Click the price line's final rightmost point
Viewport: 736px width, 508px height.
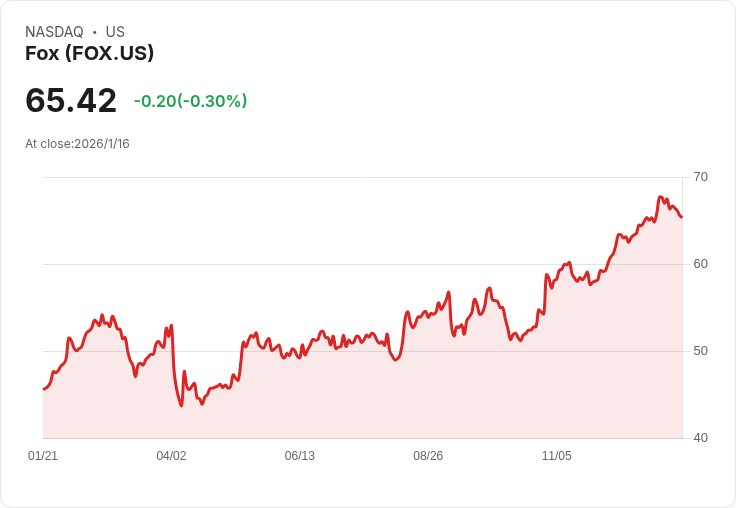click(x=682, y=217)
